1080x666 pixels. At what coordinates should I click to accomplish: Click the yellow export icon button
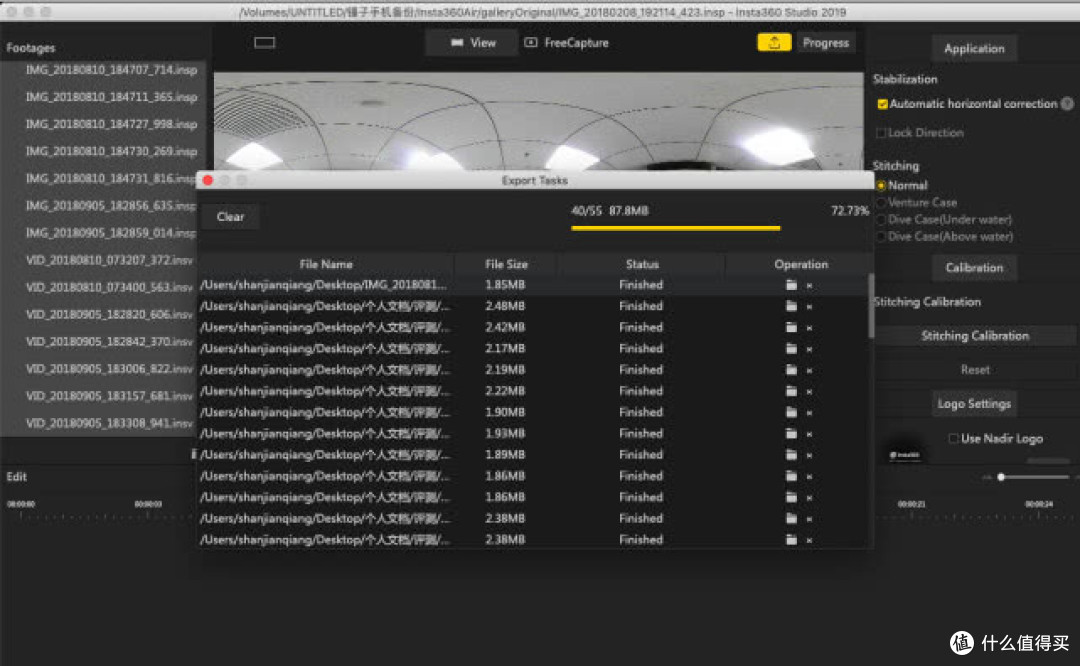click(773, 43)
